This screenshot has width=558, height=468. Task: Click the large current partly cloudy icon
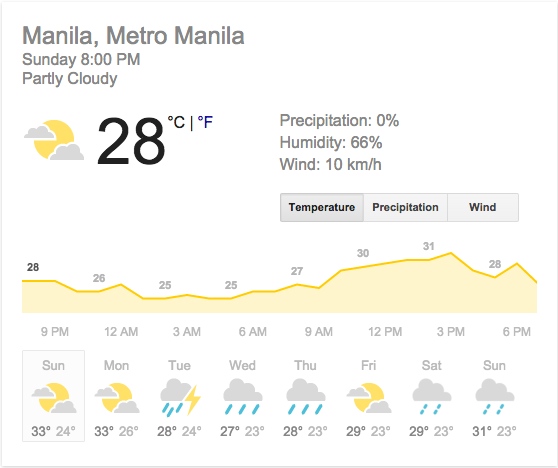tap(54, 140)
